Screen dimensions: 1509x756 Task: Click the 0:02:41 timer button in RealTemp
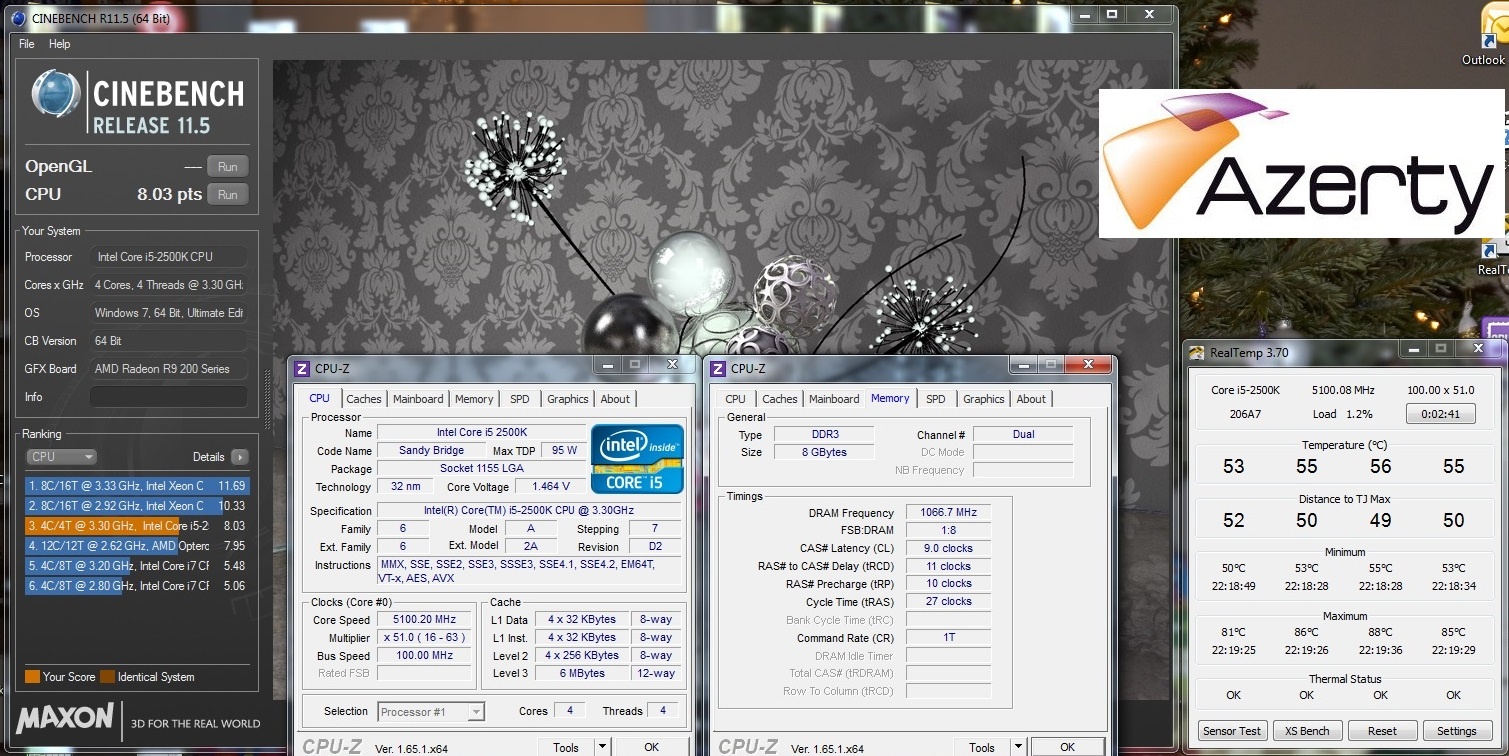pos(1440,414)
